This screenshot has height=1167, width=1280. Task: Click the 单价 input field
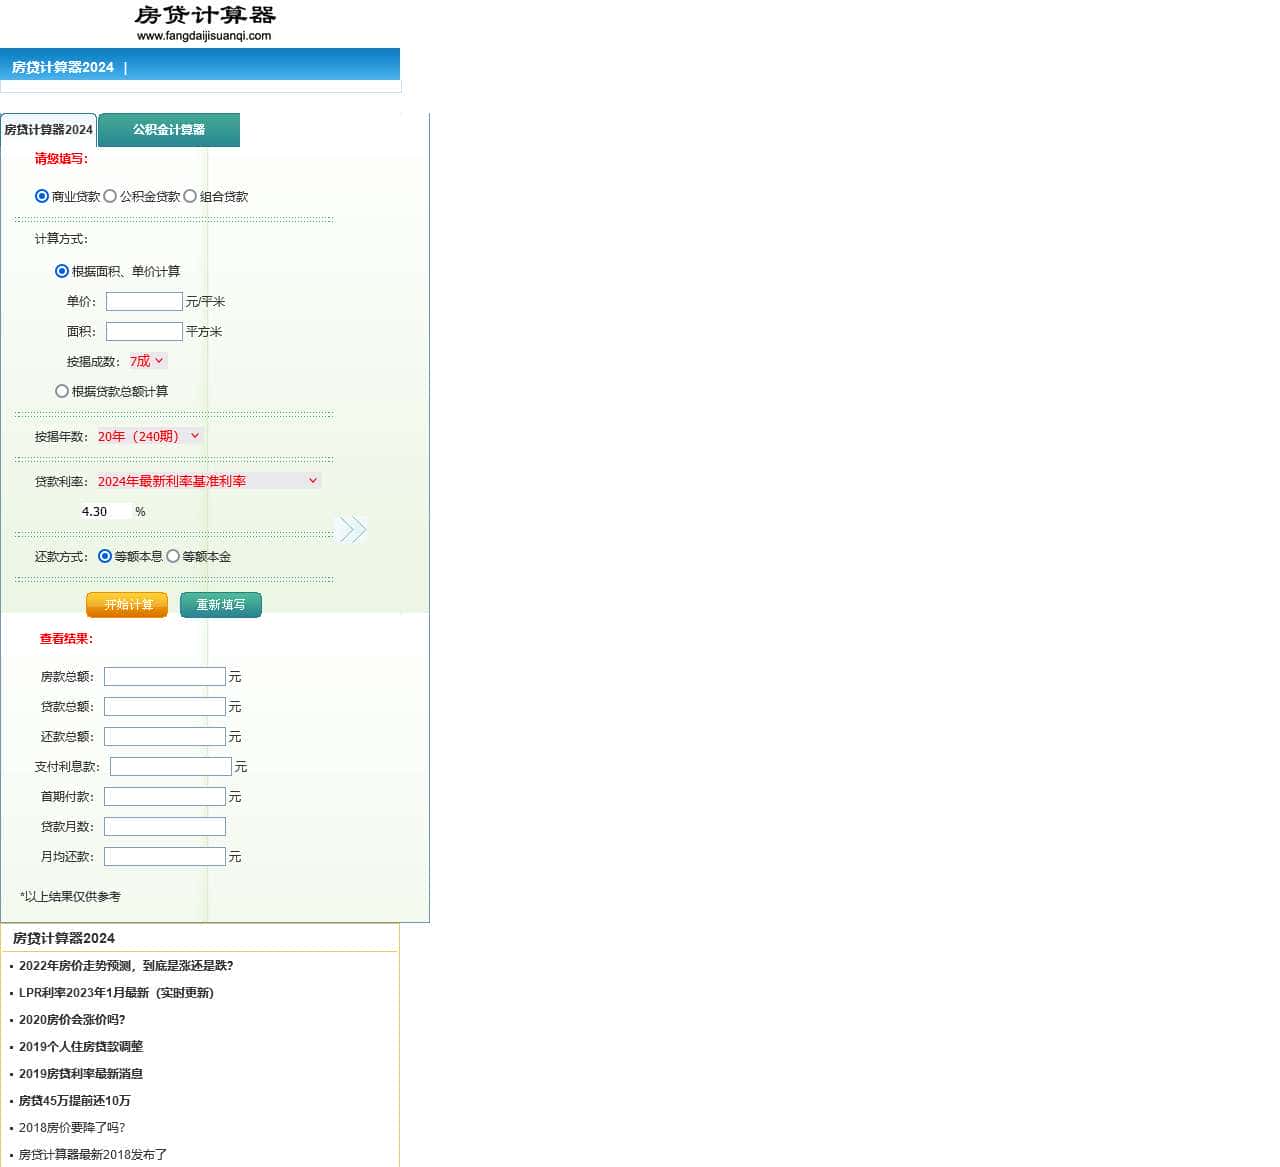point(144,301)
